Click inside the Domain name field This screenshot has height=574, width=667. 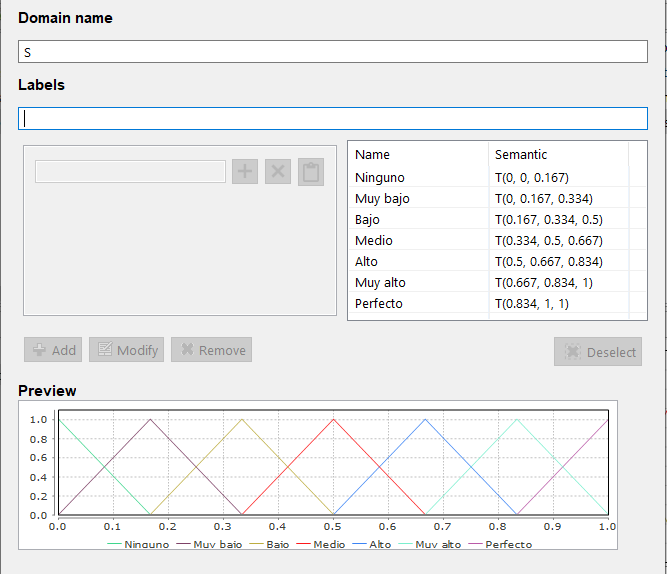(333, 51)
